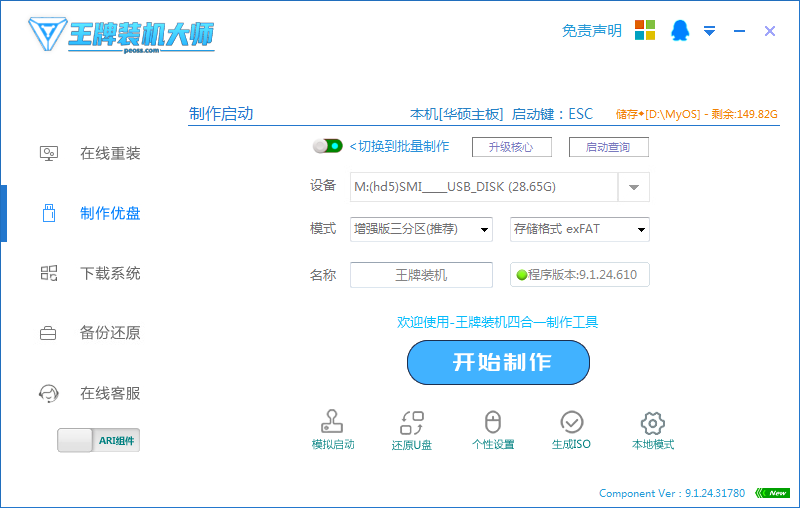Select the 制作优盘 USB icon

49,213
